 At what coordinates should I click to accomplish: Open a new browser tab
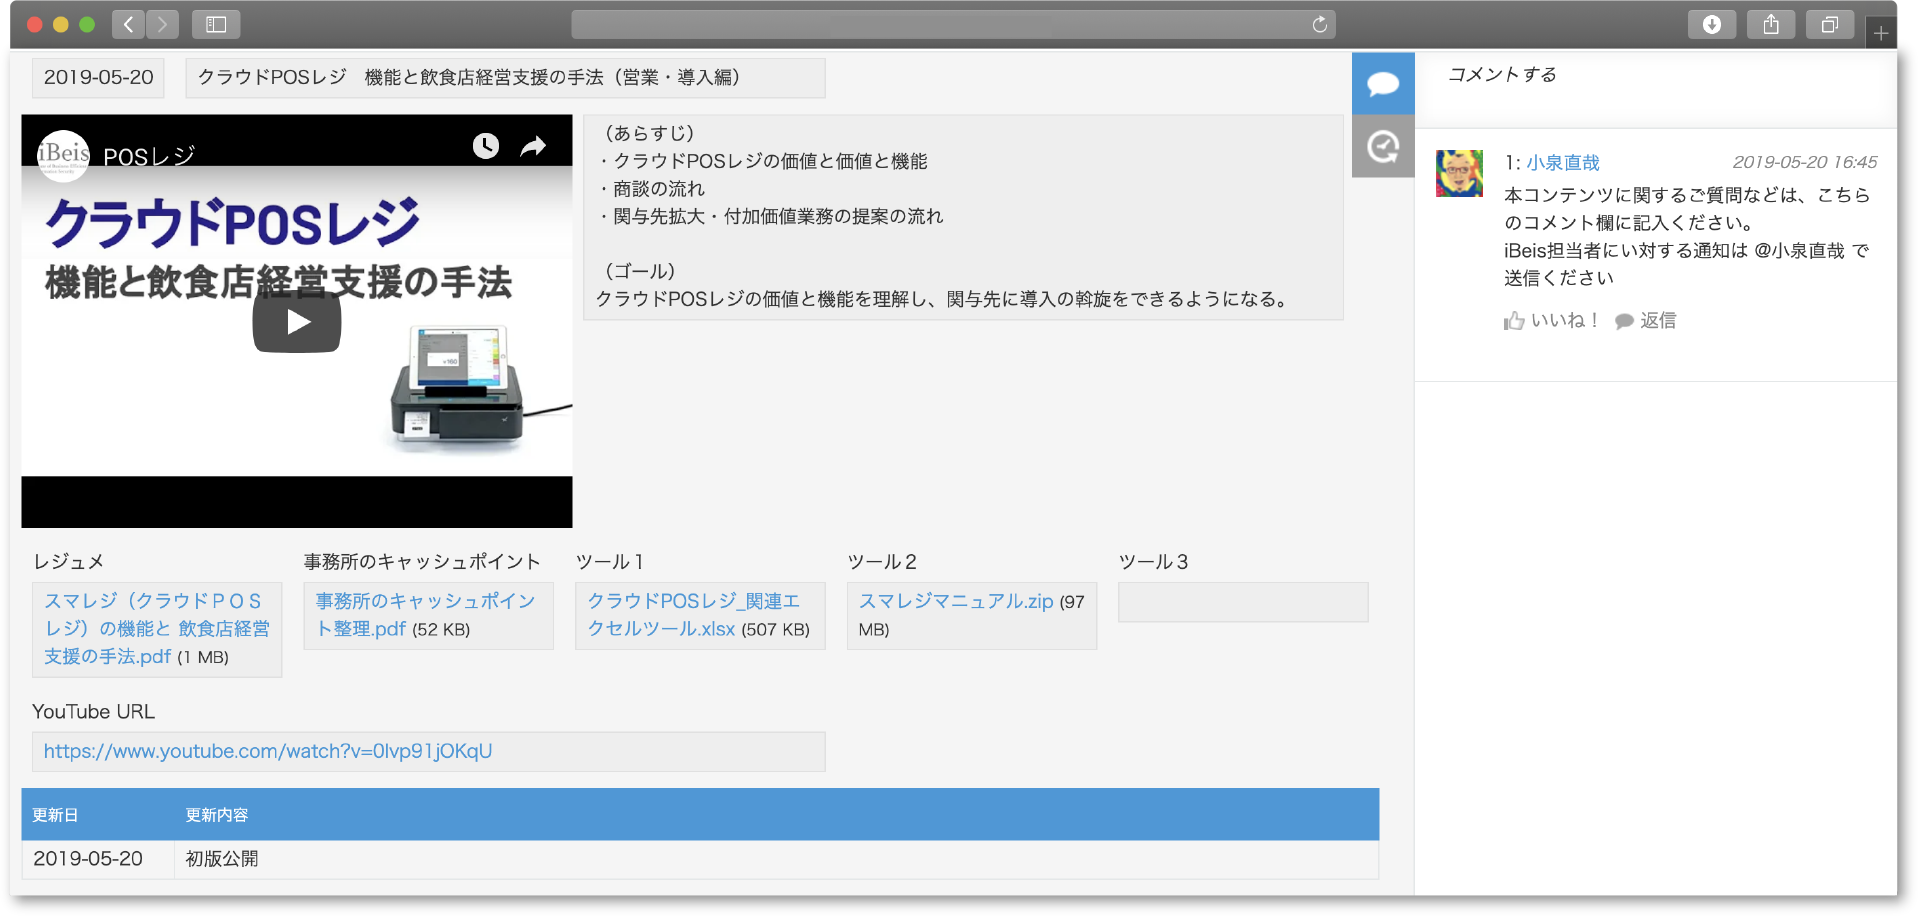pyautogui.click(x=1881, y=33)
